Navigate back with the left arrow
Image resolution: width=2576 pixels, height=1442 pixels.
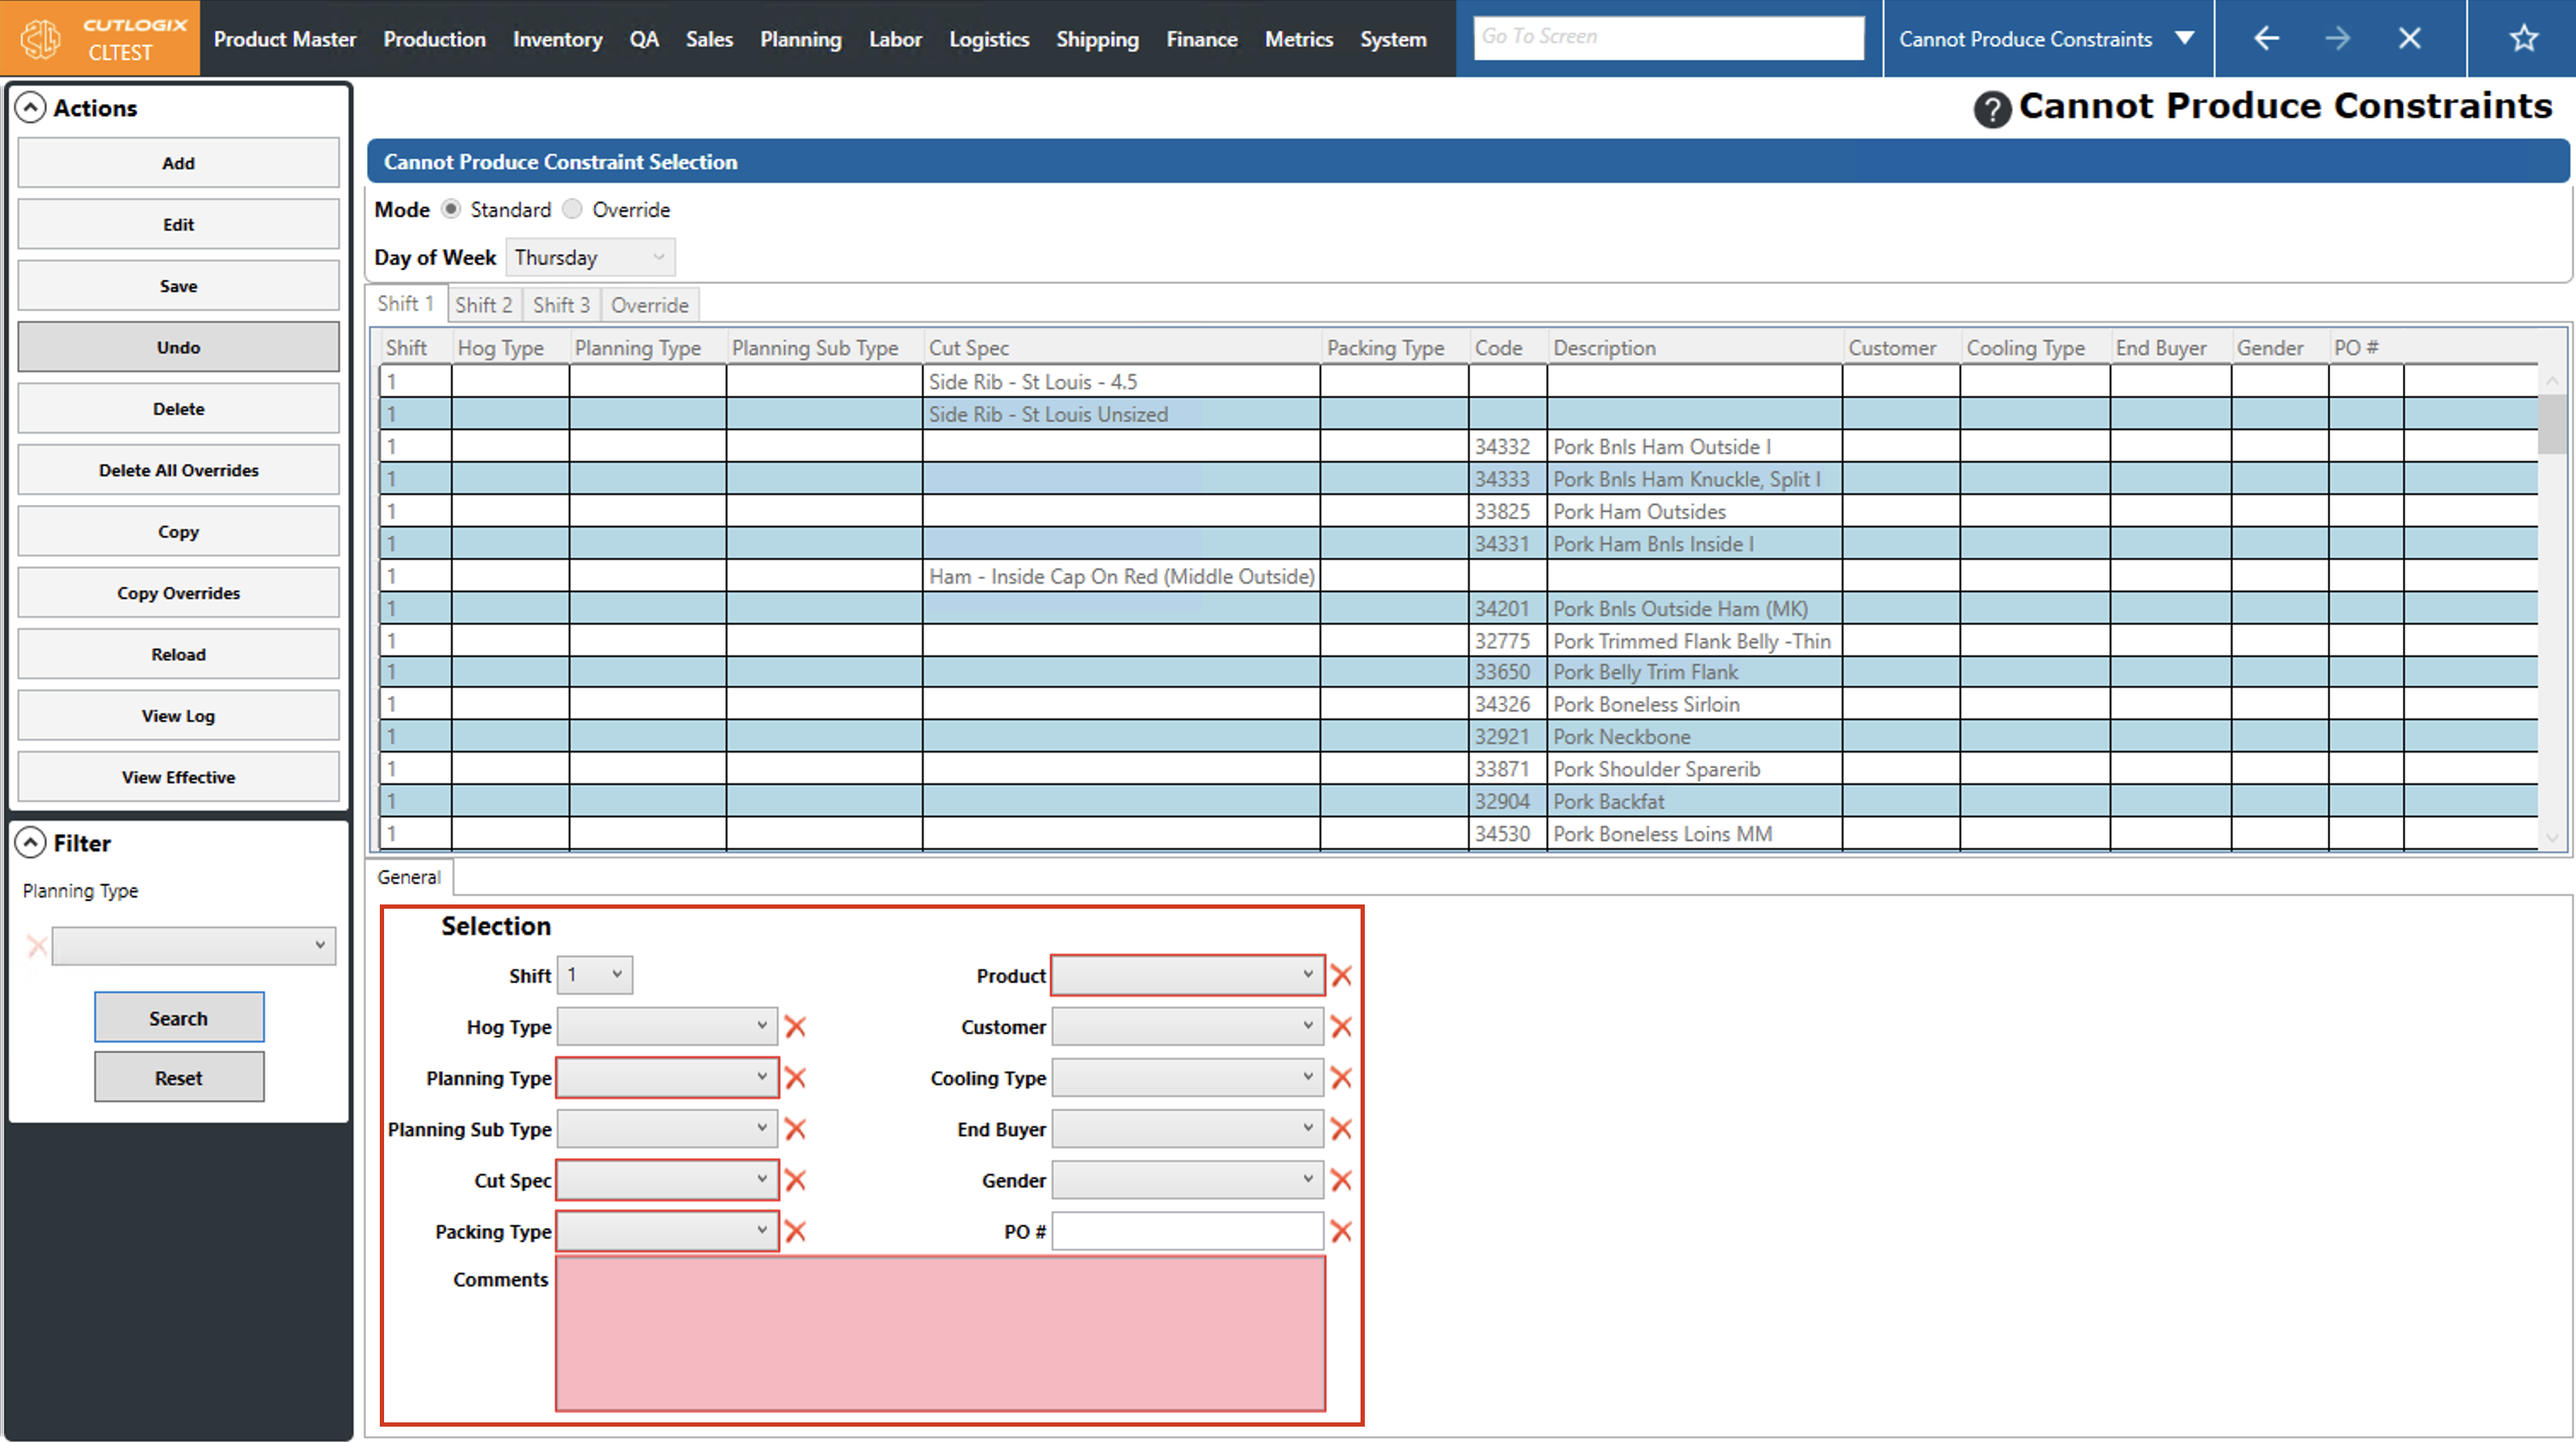[x=2266, y=39]
